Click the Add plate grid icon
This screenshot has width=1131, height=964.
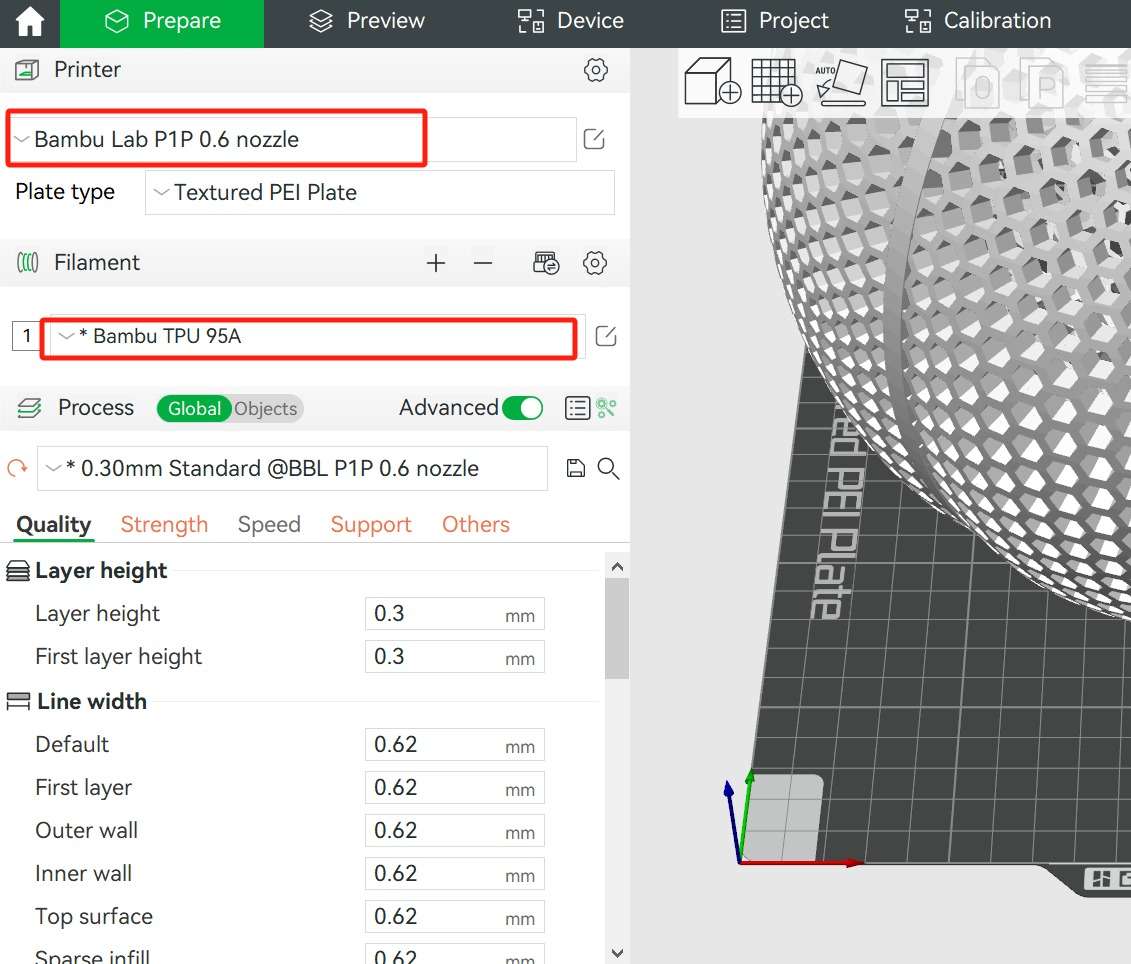tap(776, 82)
